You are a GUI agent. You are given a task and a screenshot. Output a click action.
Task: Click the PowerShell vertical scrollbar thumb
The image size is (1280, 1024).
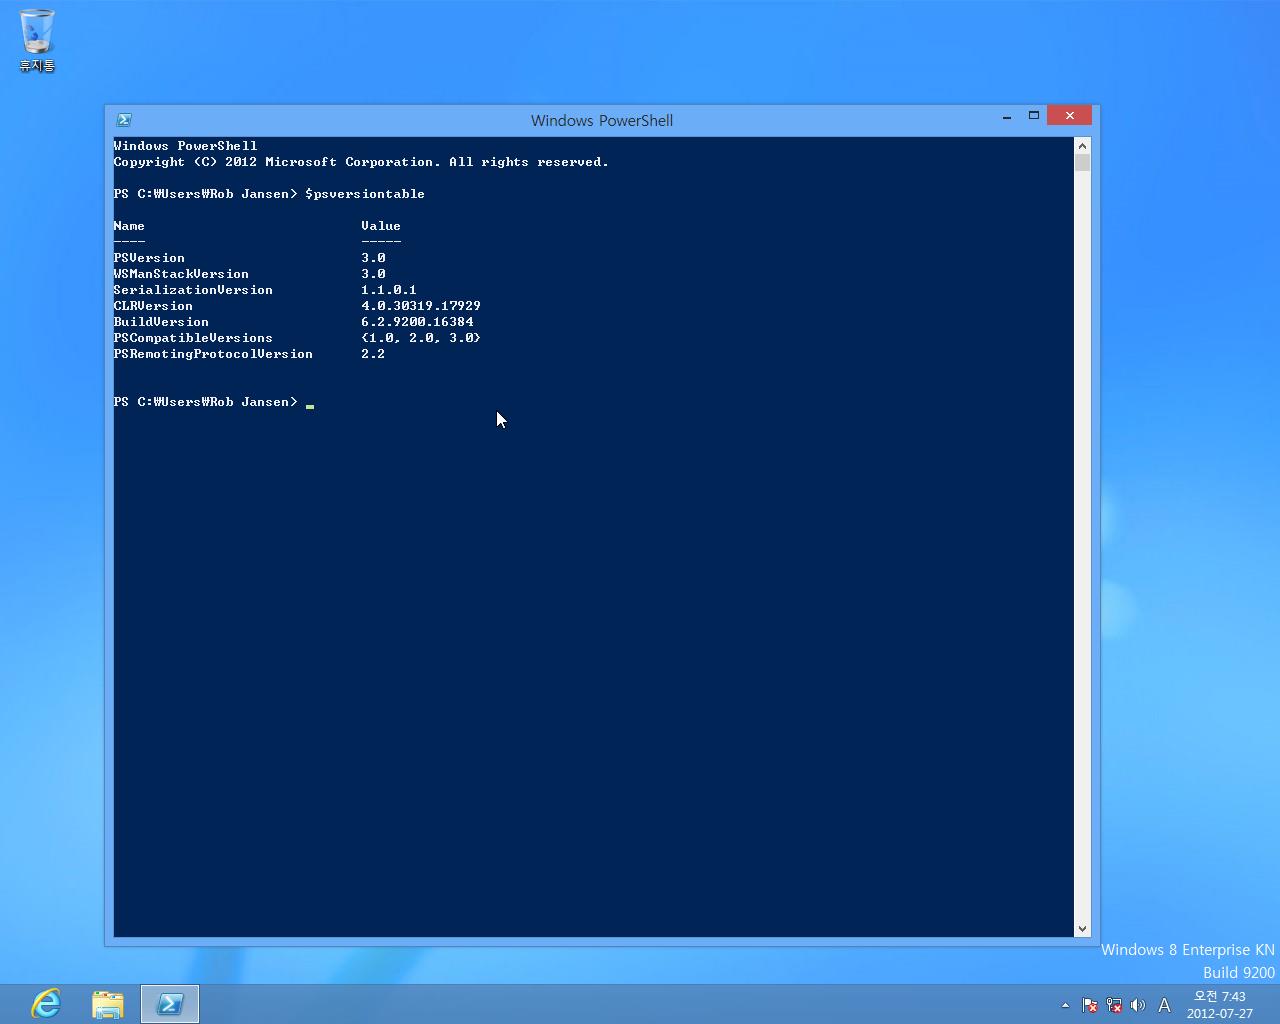1082,163
